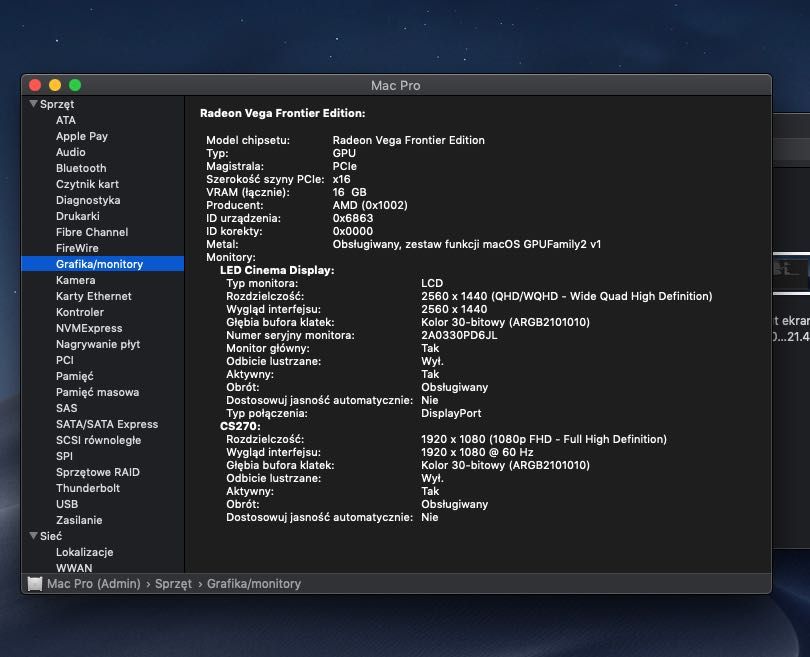Select ATA in the sidebar
810x657 pixels.
point(66,120)
